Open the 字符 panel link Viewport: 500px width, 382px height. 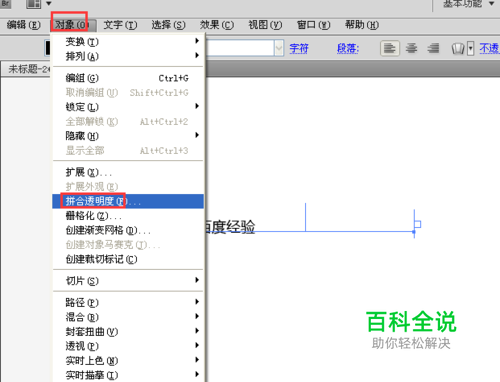pos(299,49)
